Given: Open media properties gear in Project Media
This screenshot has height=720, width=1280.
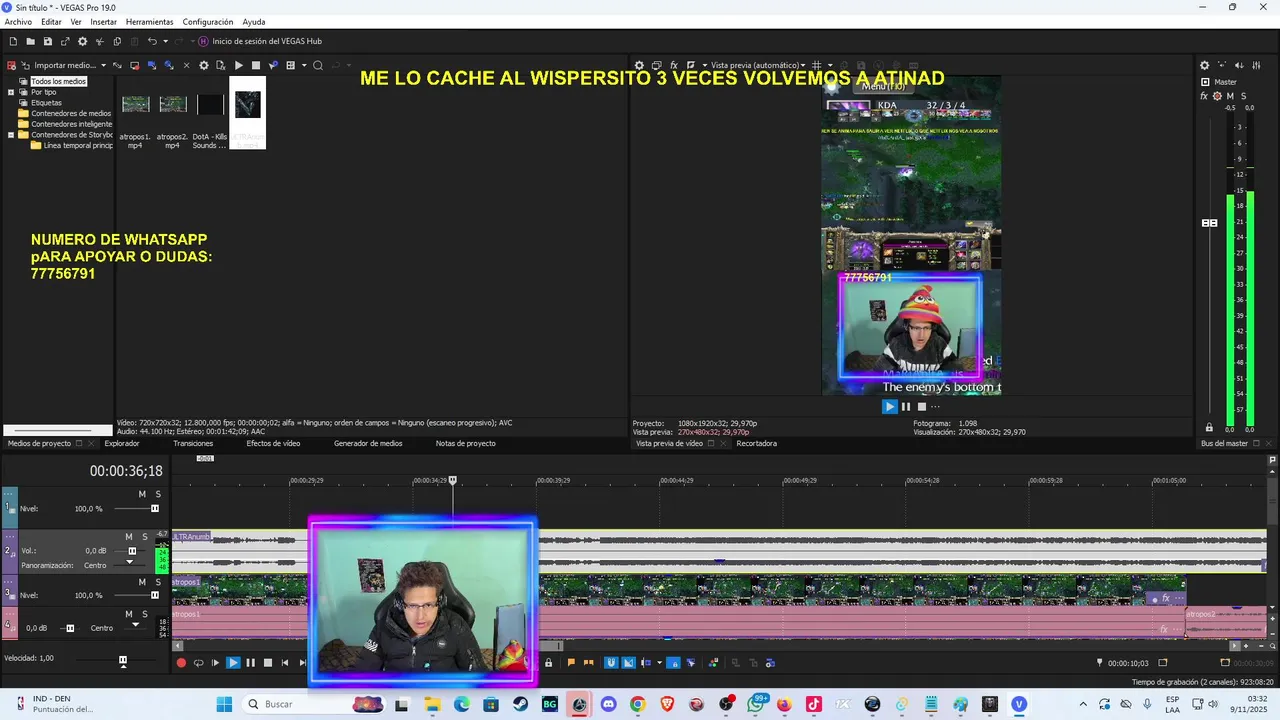Looking at the screenshot, I should [x=204, y=65].
